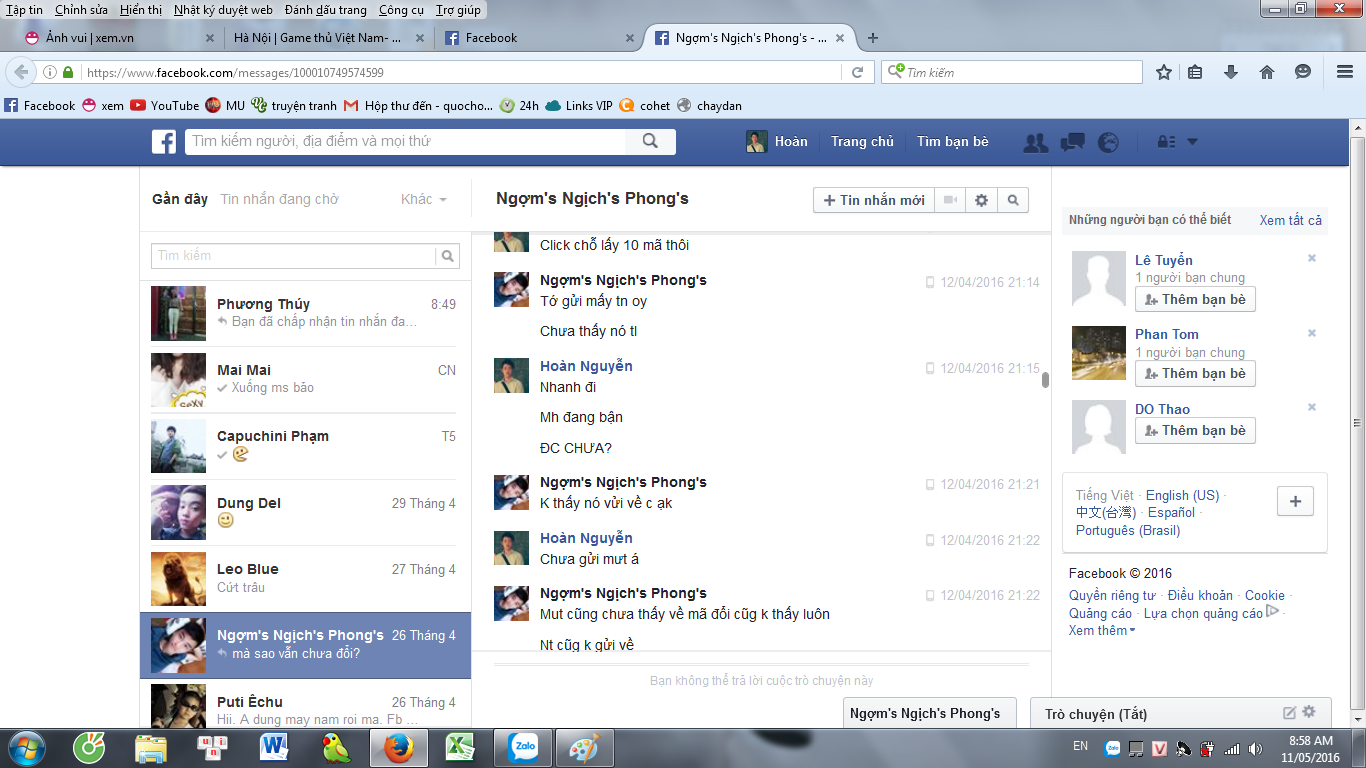Dismiss the DO Thao friend suggestion
This screenshot has height=768, width=1366.
pyautogui.click(x=1312, y=407)
